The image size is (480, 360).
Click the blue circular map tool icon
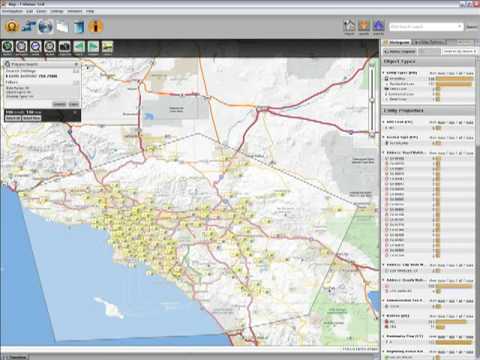(36, 47)
